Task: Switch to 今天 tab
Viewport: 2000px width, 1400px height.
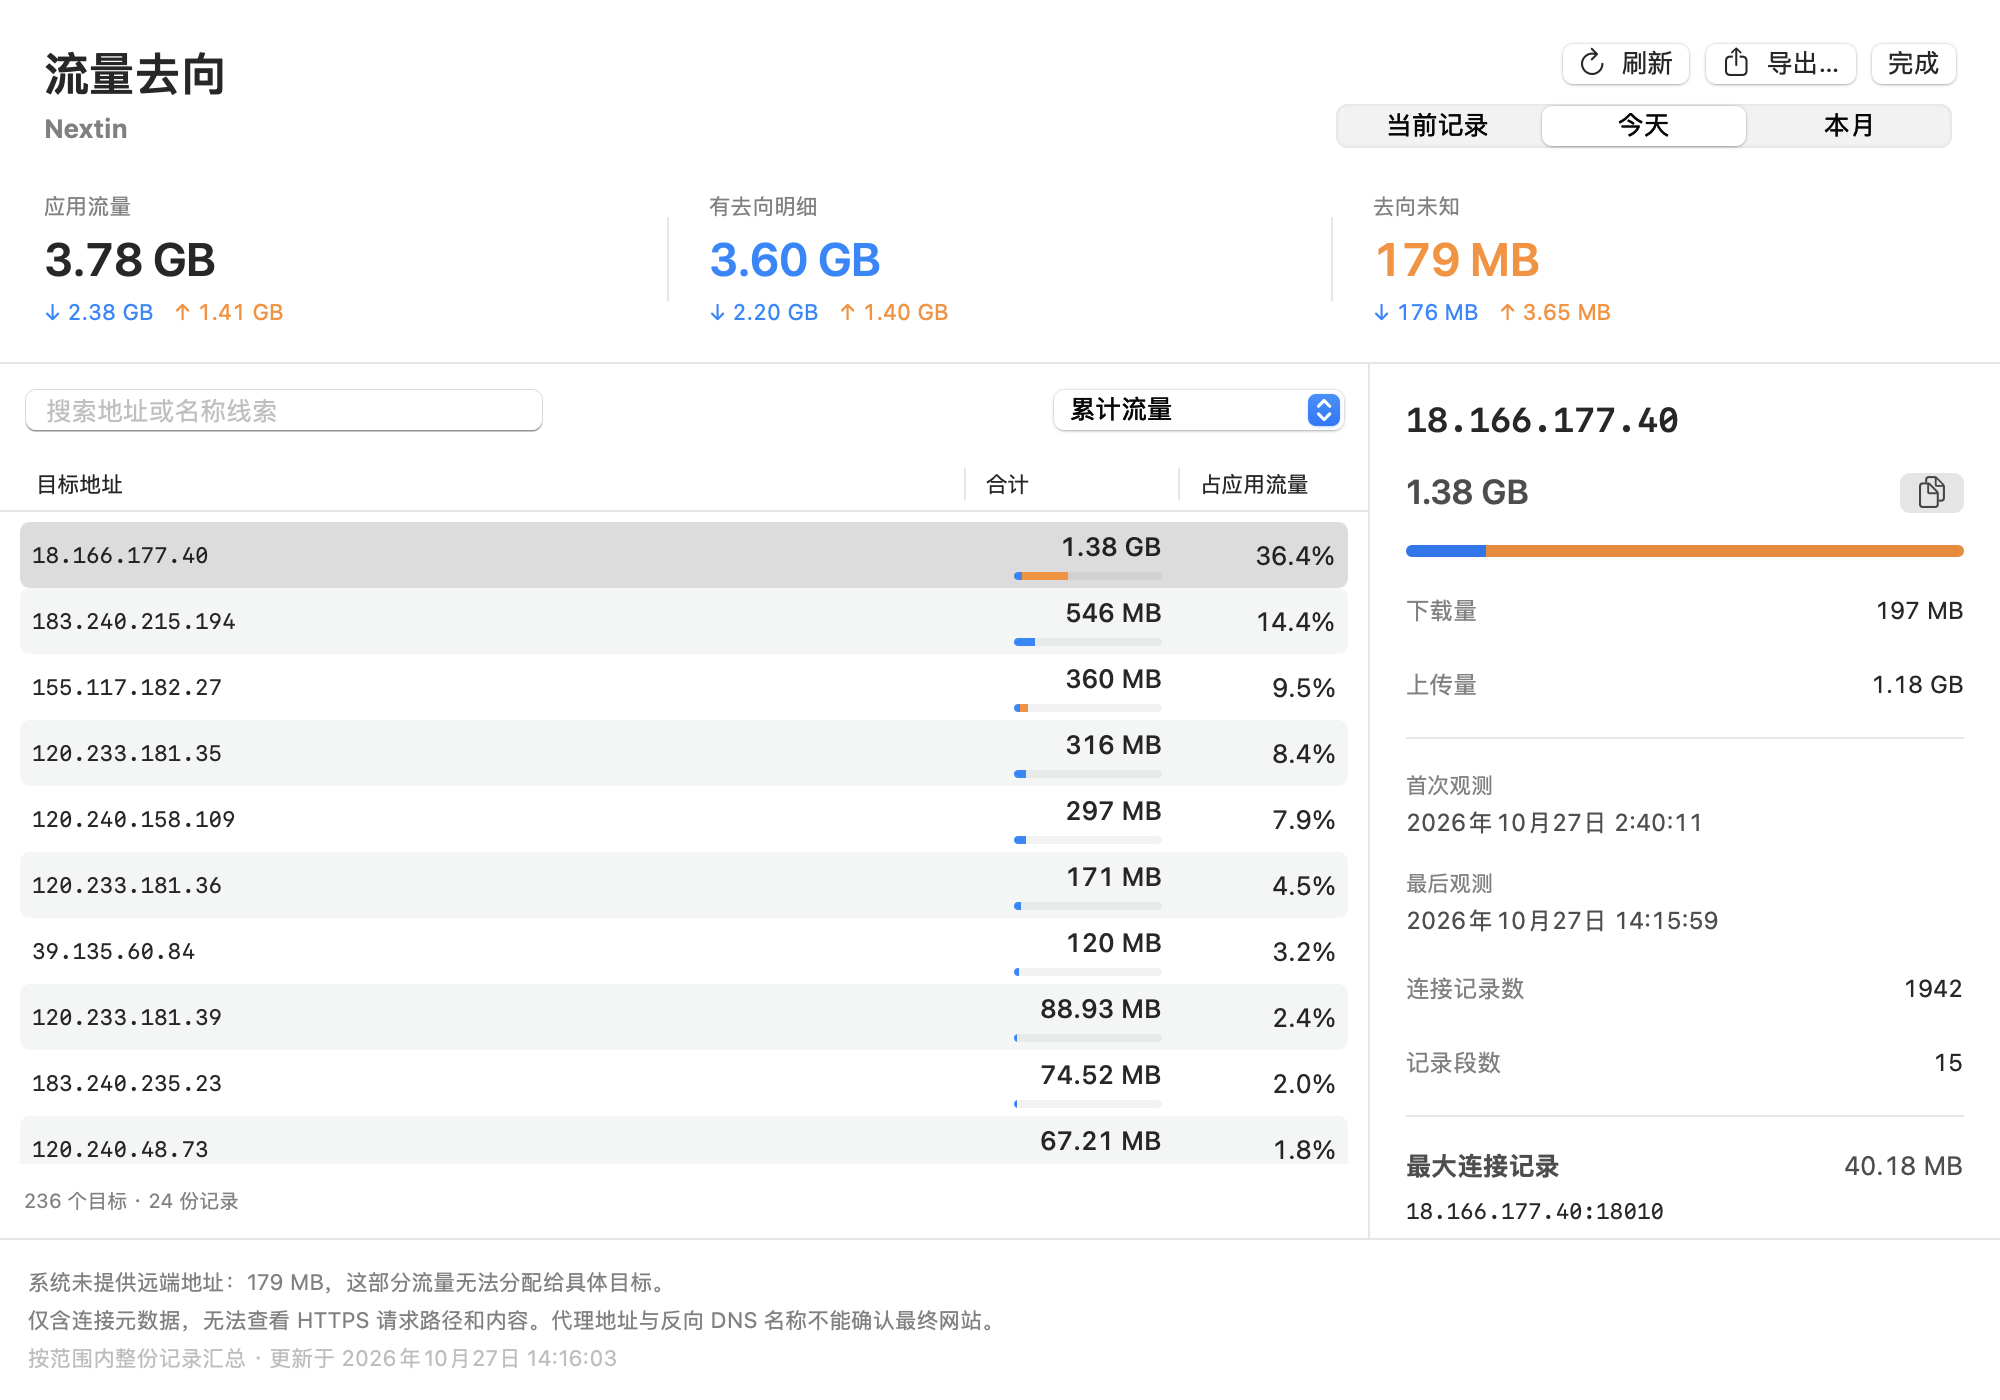Action: (x=1643, y=126)
